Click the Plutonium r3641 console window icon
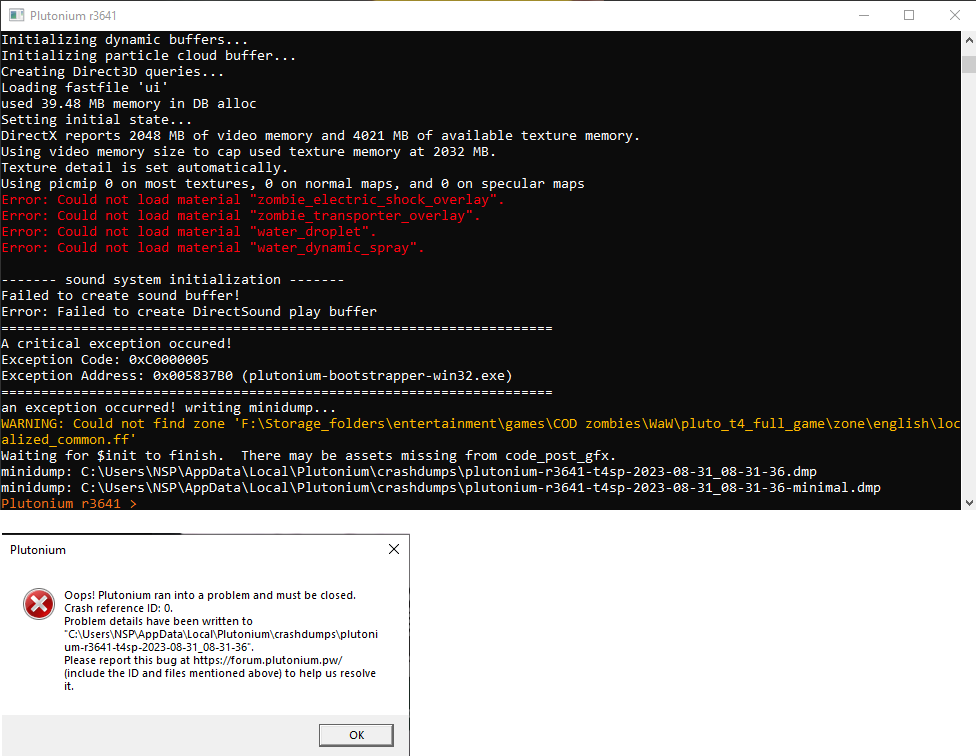This screenshot has width=976, height=756. pyautogui.click(x=16, y=15)
